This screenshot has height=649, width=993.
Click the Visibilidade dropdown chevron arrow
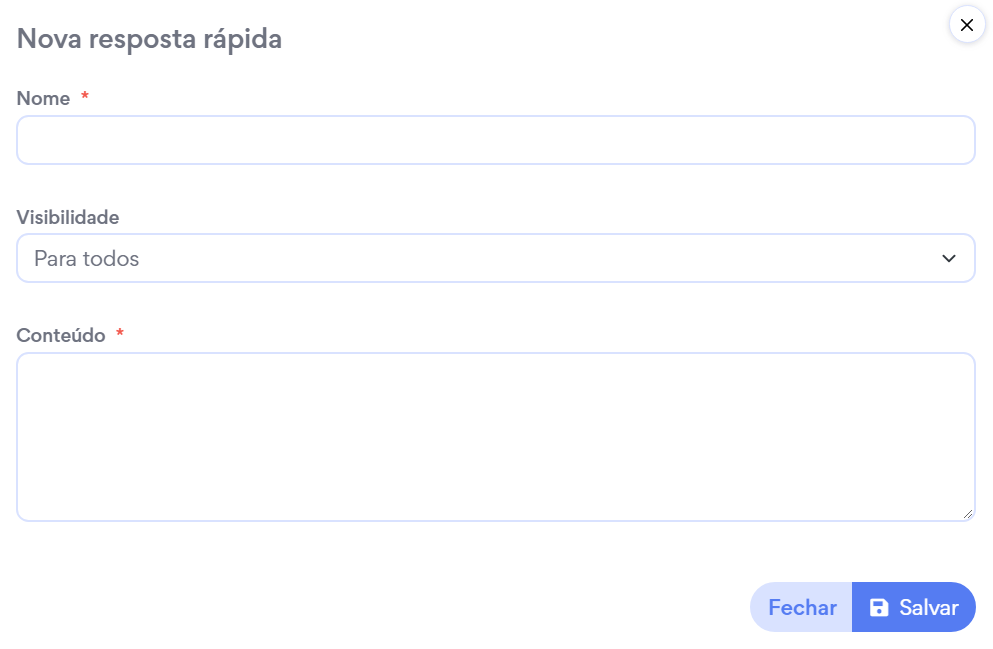point(949,259)
